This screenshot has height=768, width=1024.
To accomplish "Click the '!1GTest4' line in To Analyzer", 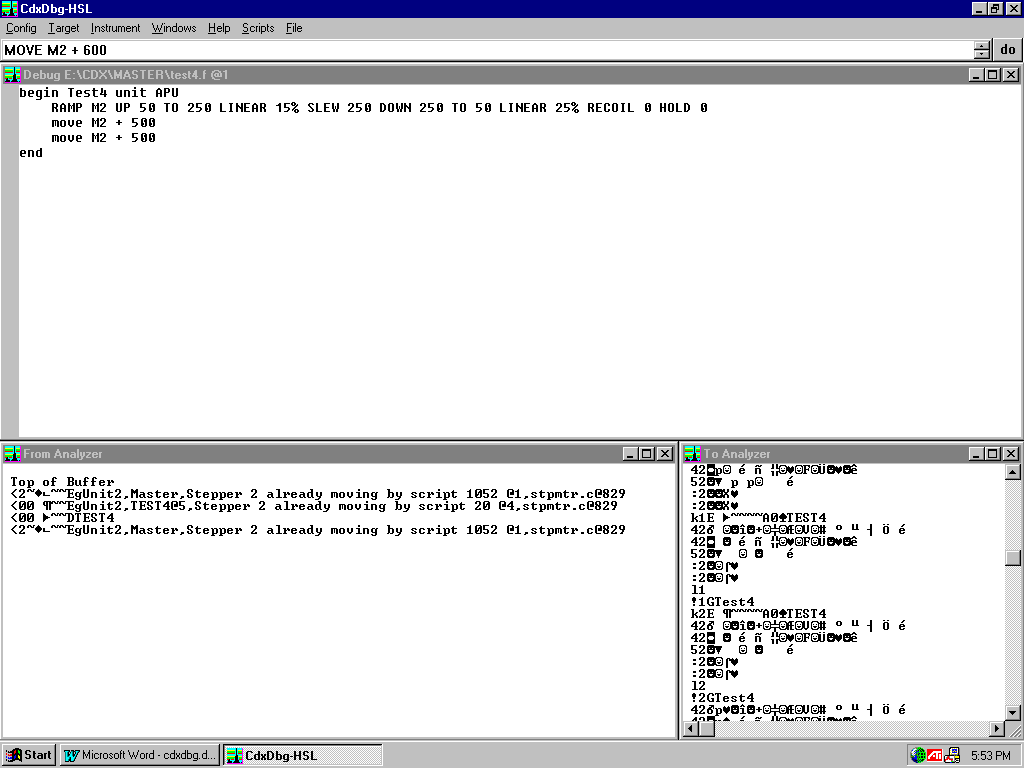I will tap(722, 602).
